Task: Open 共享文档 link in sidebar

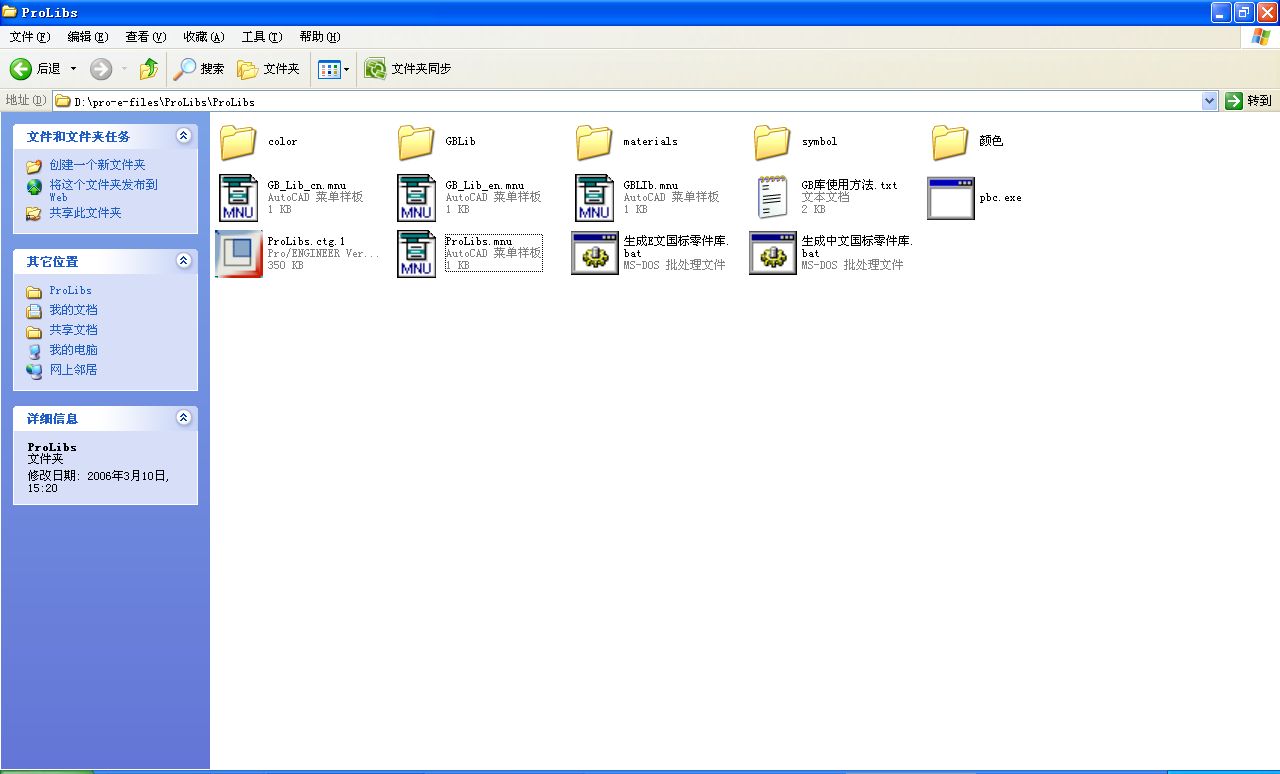Action: (73, 330)
